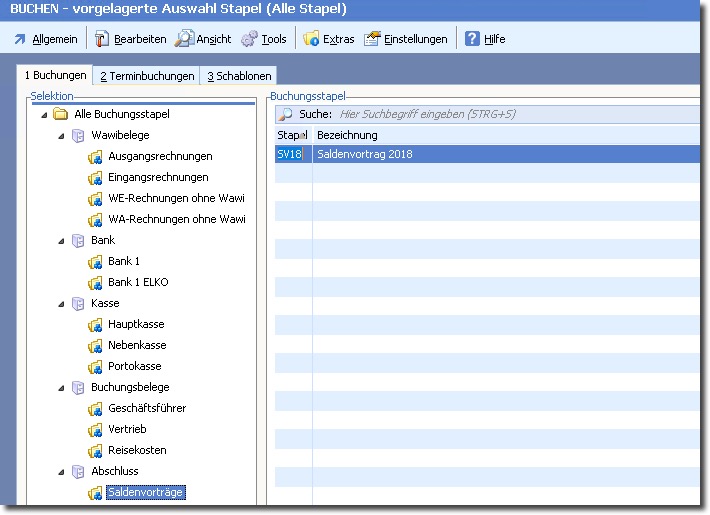Click the Reisekosten folder icon
Viewport: 710px width, 515px height.
pyautogui.click(x=96, y=451)
